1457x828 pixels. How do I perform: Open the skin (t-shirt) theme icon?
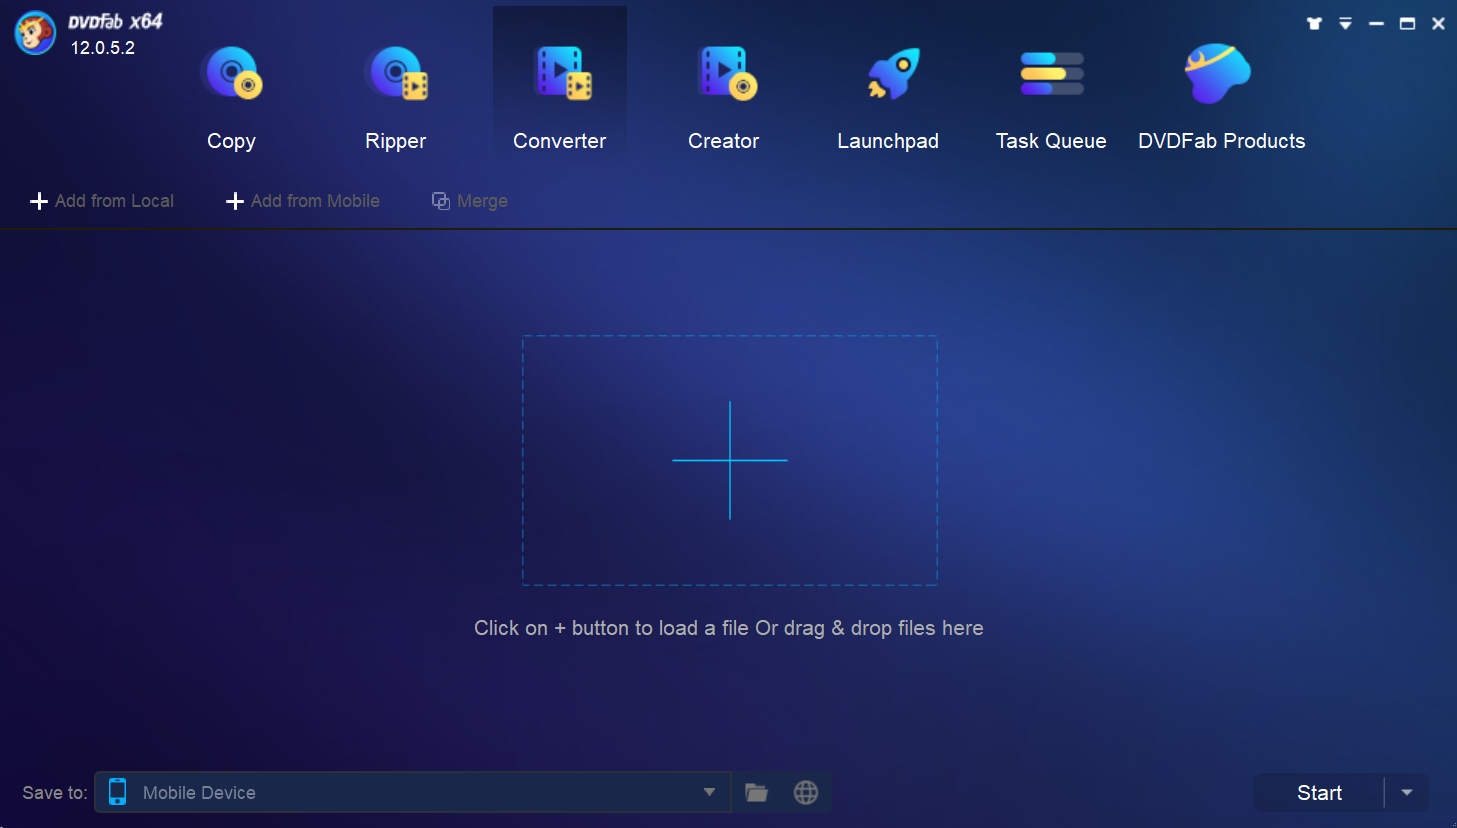point(1314,23)
